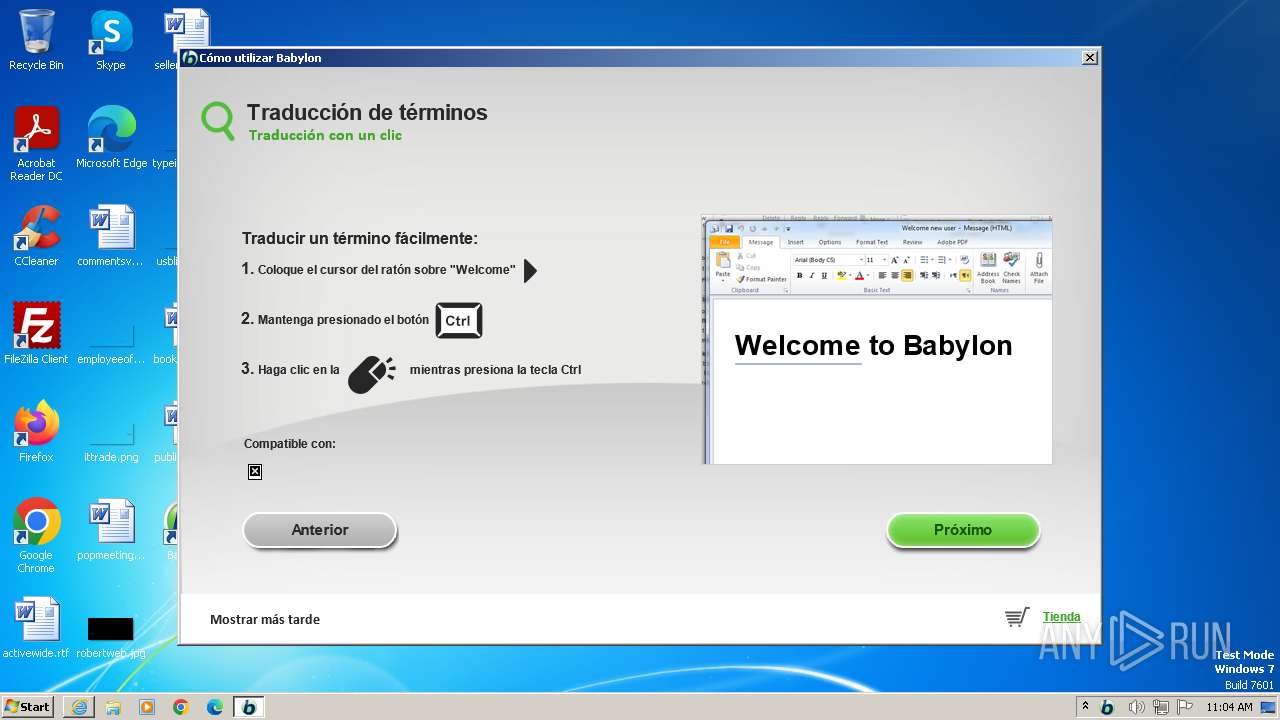This screenshot has width=1280, height=720.
Task: Close the Cómo utilizar Babylon dialog
Action: [x=1090, y=58]
